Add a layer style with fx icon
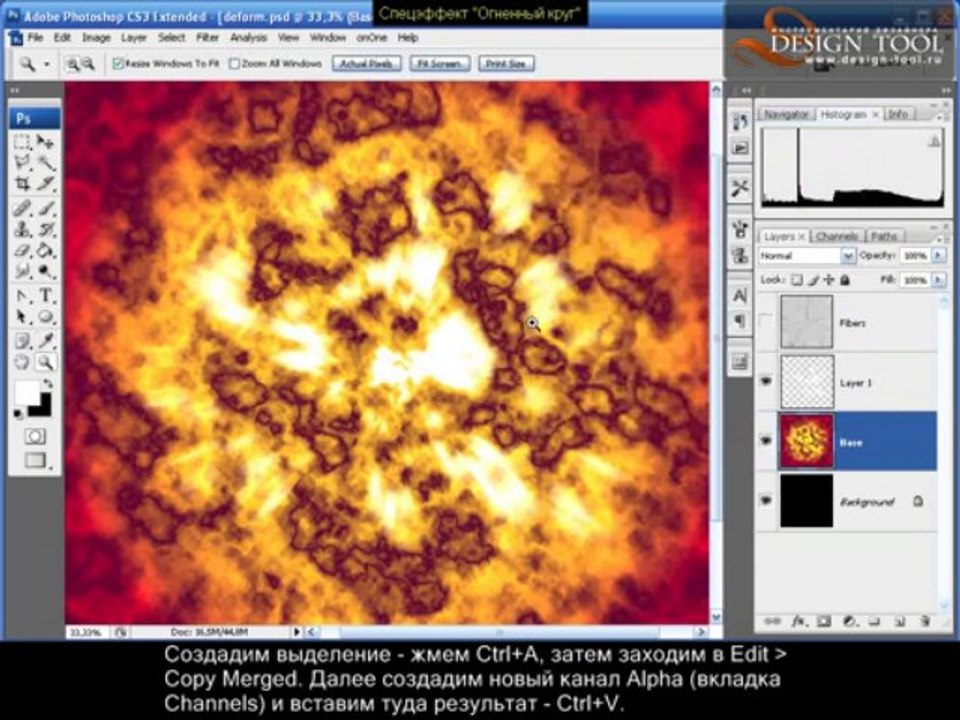 pos(798,621)
